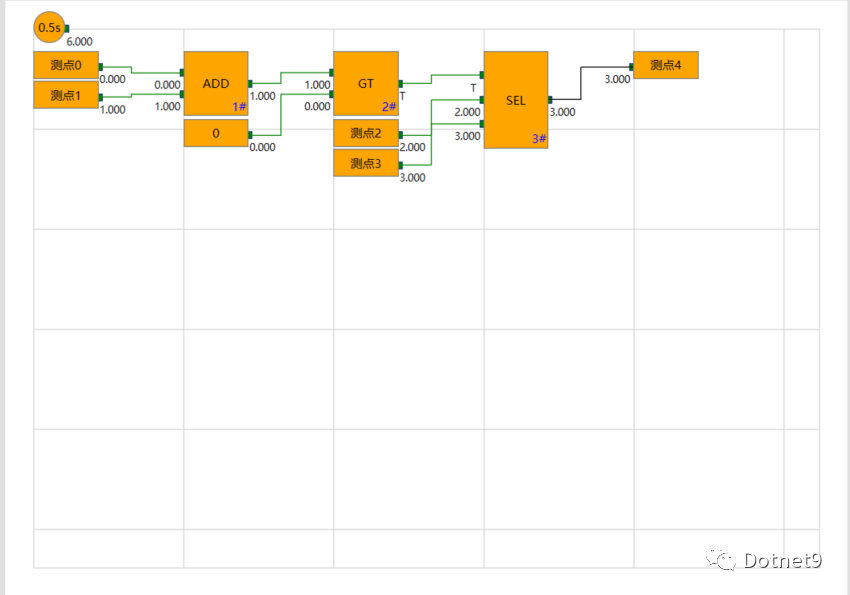Select the 测点3 input block
Image resolution: width=850 pixels, height=595 pixels.
pos(366,163)
